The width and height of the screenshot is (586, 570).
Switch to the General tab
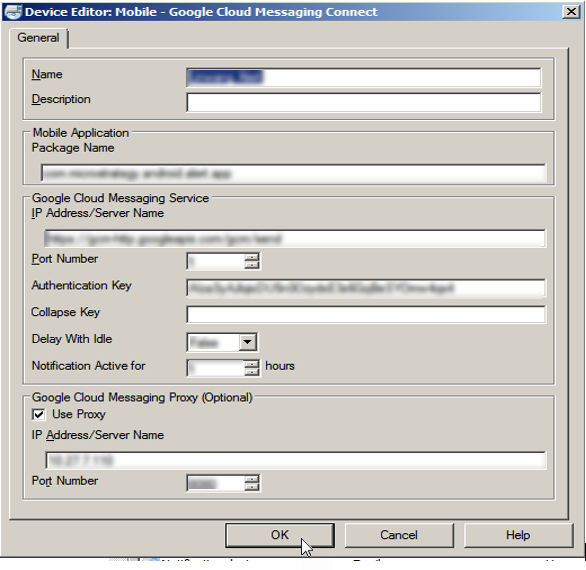click(x=38, y=38)
